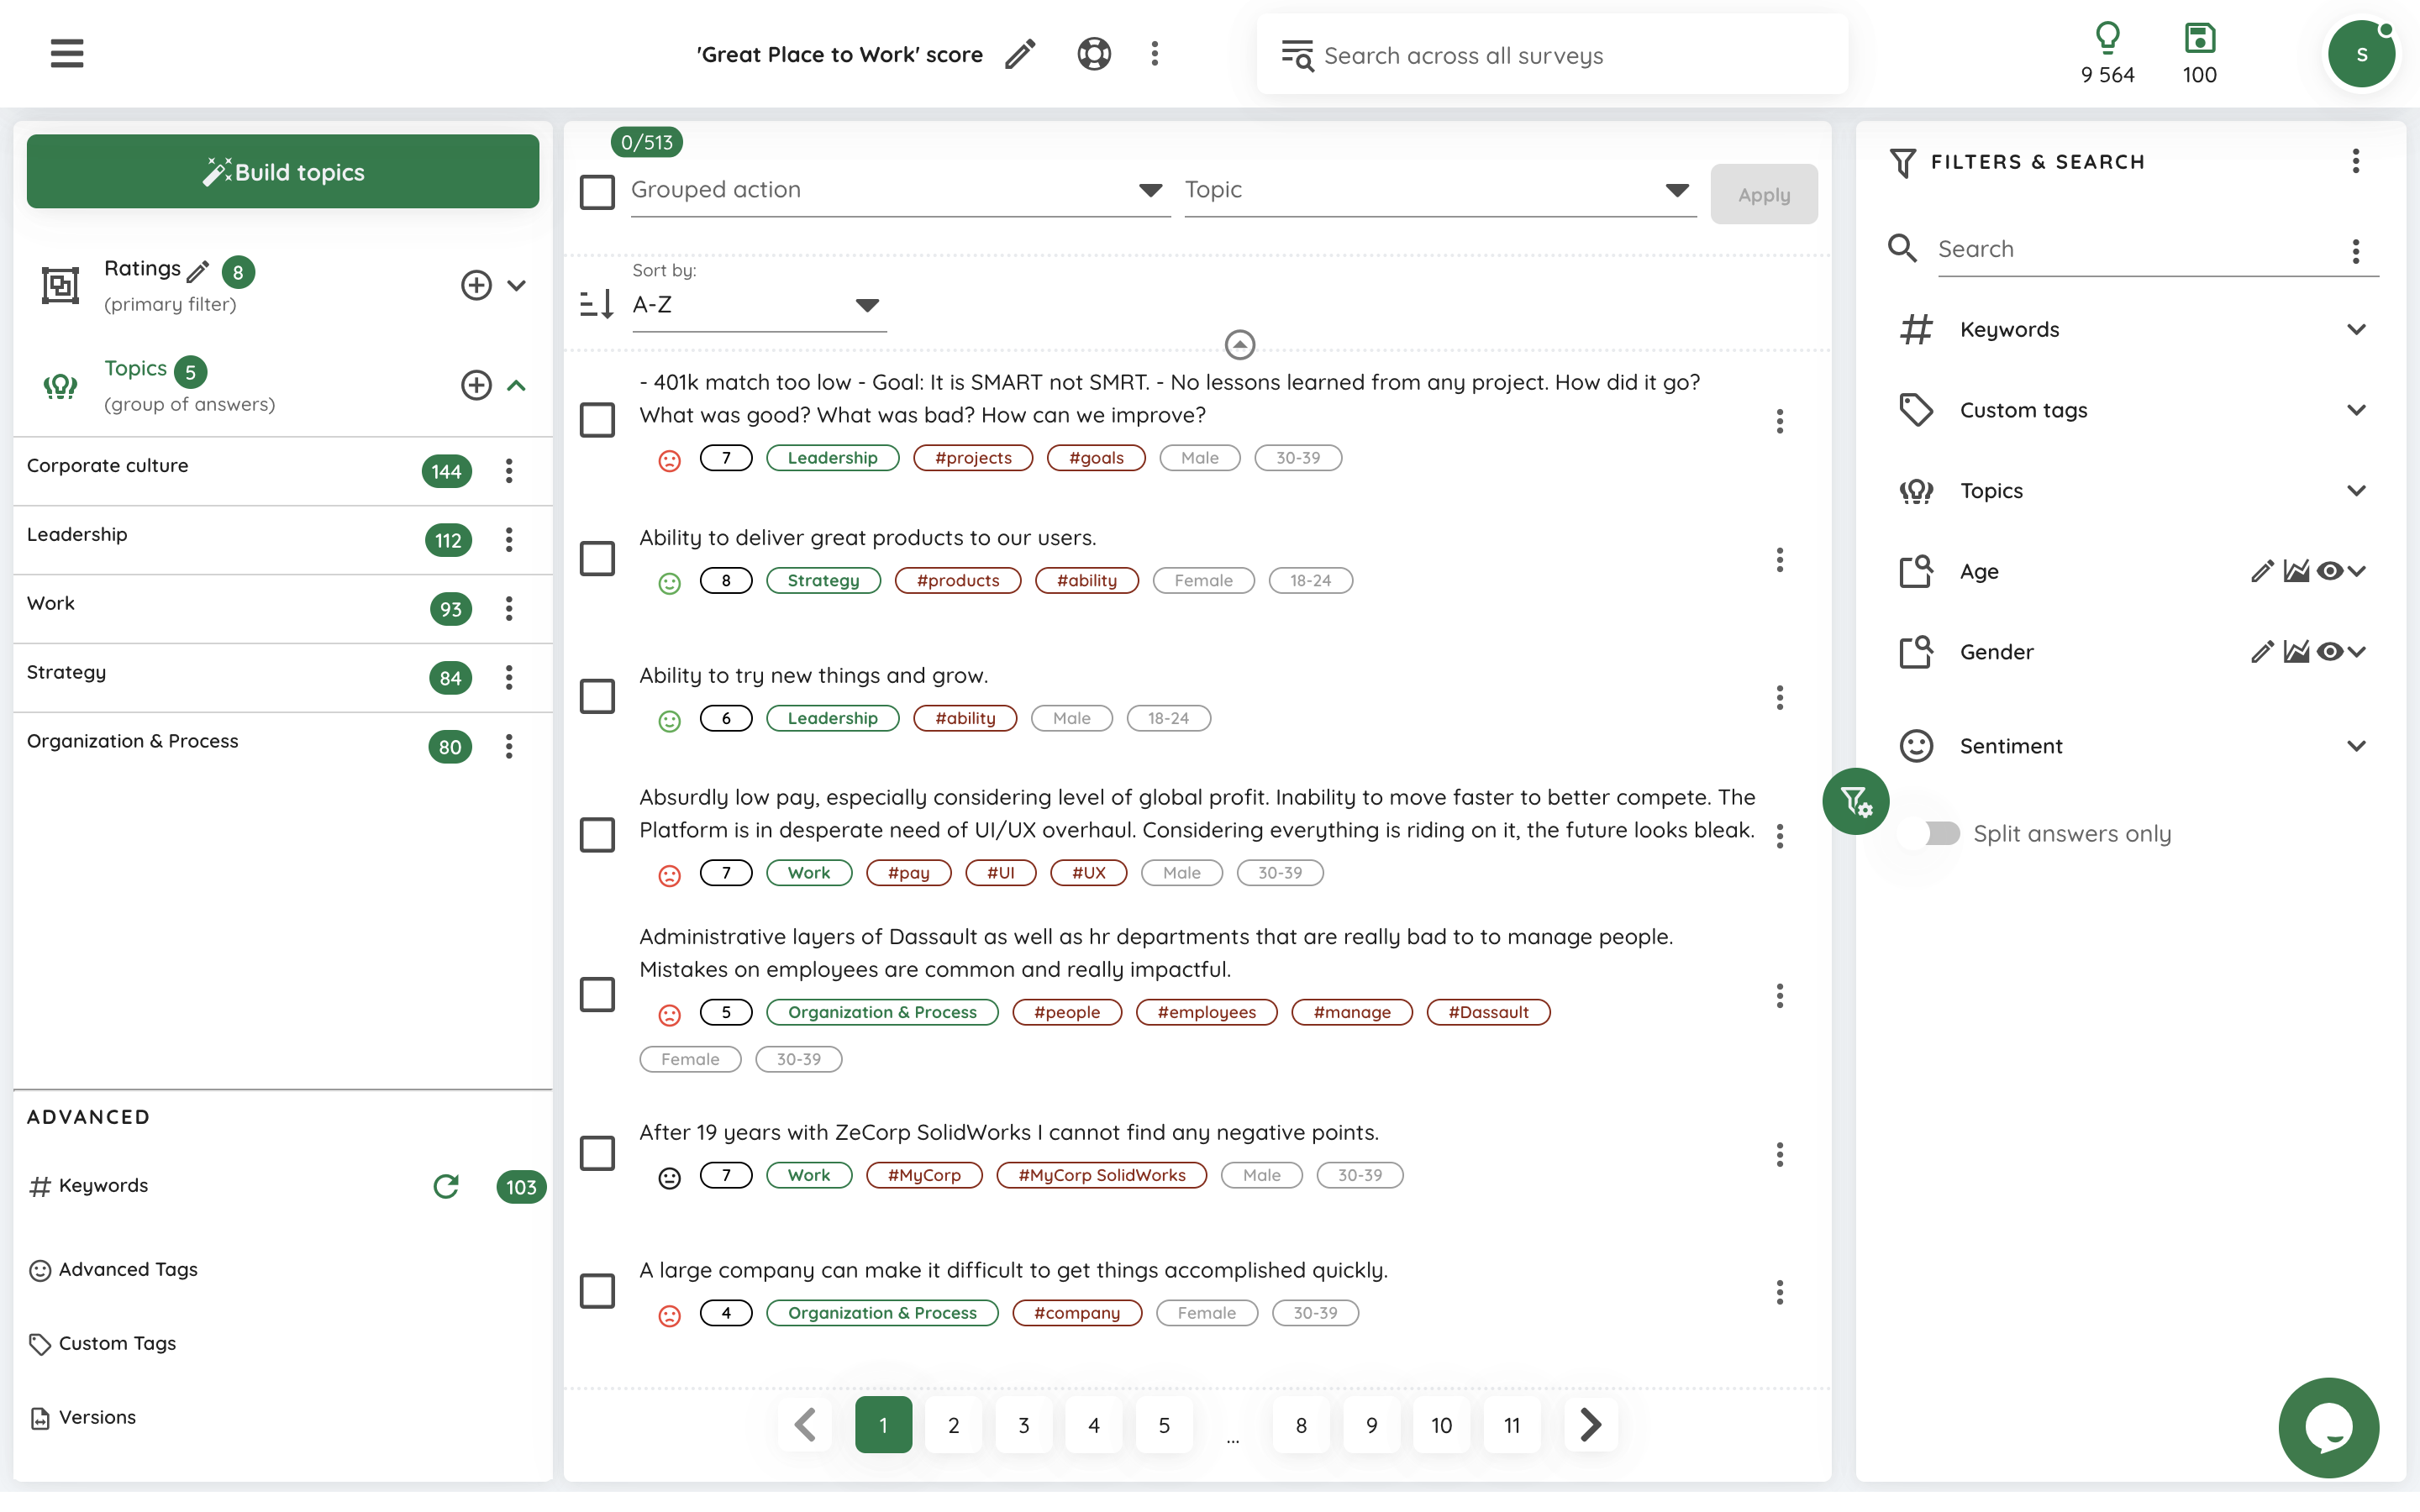Click the add icon next to Topics
Viewport: 2420px width, 1512px height.
tap(476, 385)
